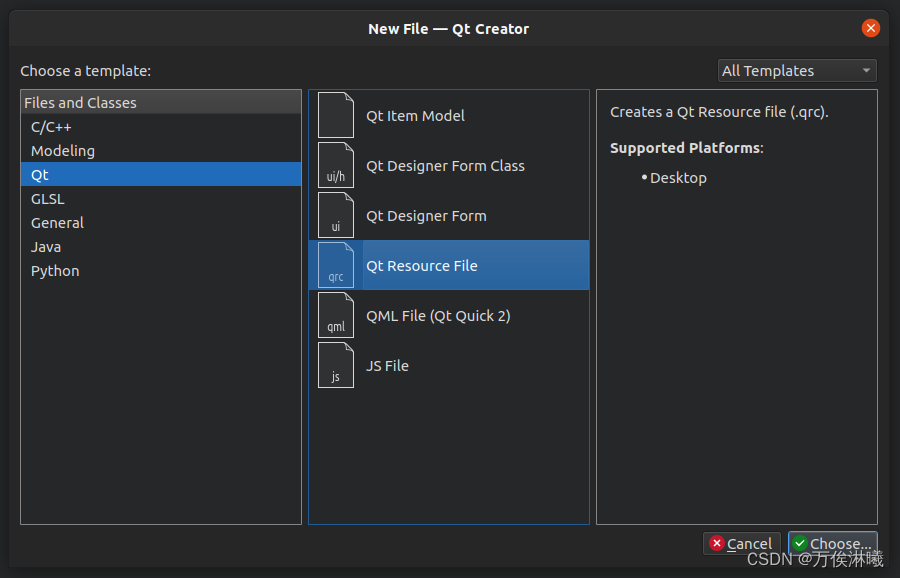Click the qrc Resource File icon

(336, 265)
